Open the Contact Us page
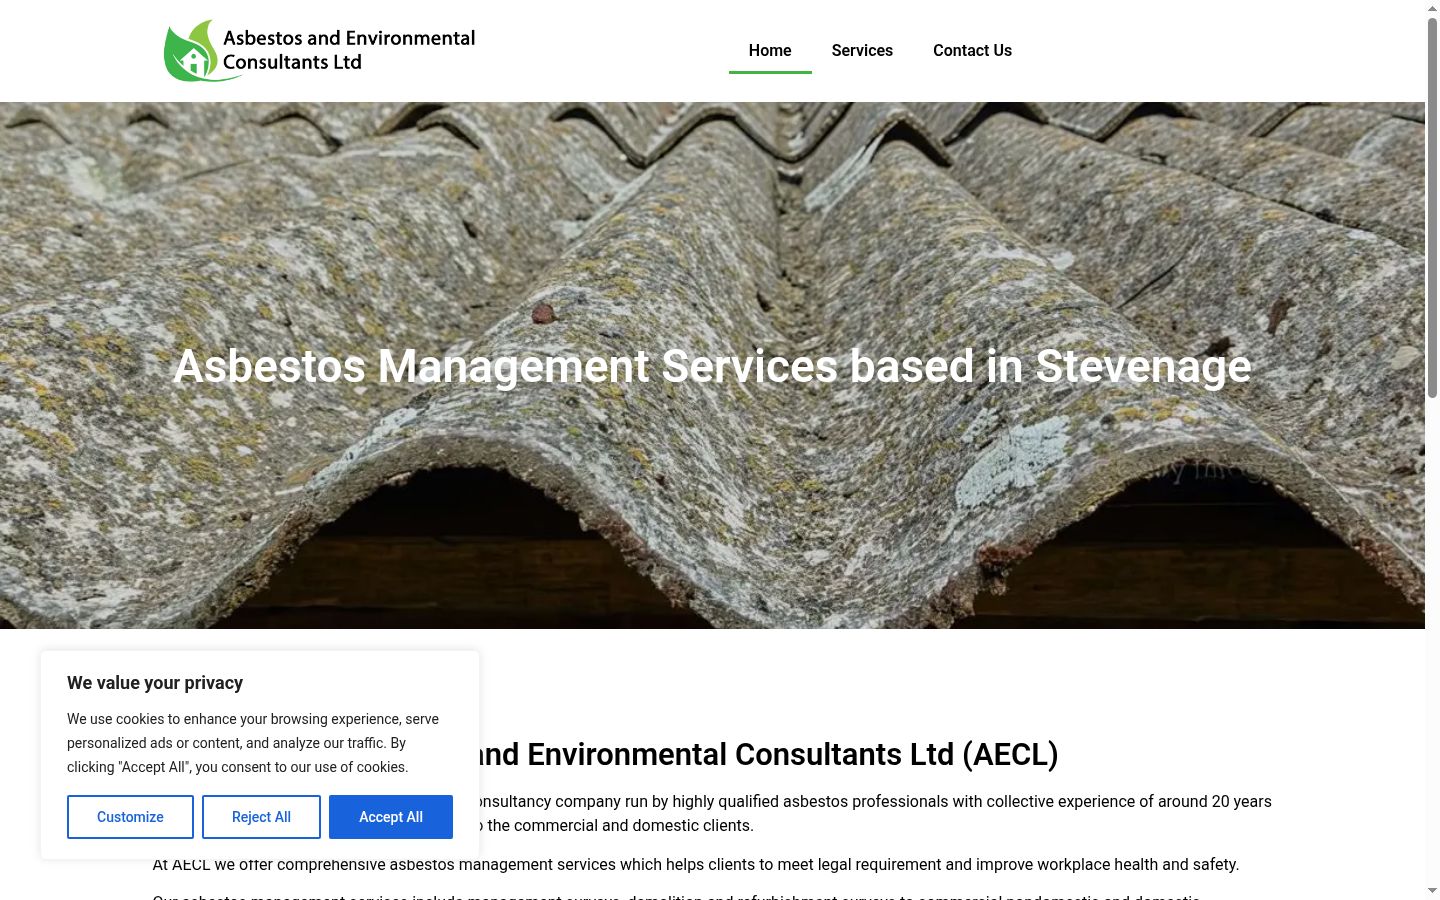The height and width of the screenshot is (900, 1440). [x=972, y=50]
